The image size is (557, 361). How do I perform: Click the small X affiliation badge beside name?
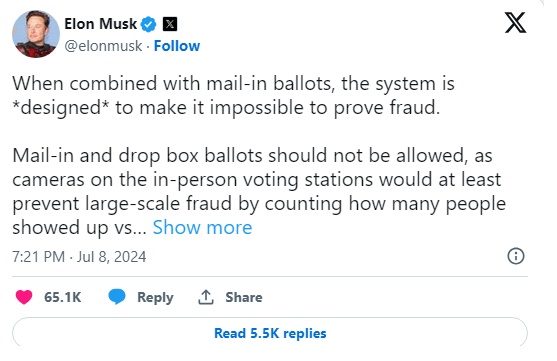pyautogui.click(x=170, y=24)
